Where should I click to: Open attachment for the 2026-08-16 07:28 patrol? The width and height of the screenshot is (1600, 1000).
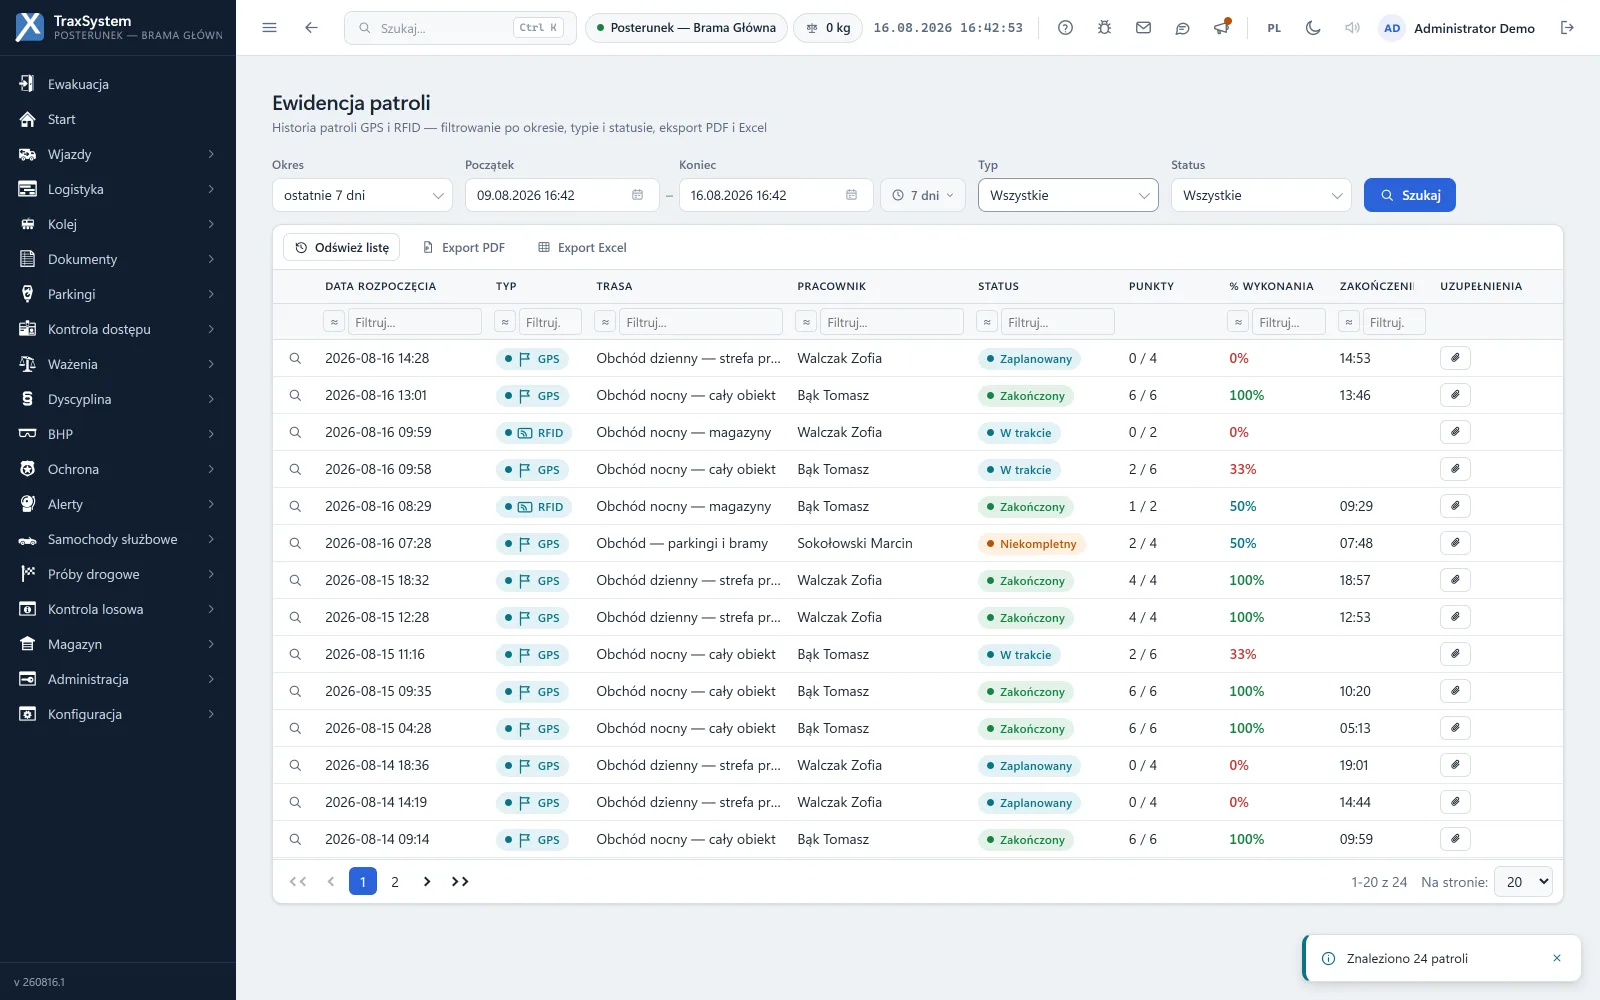click(1455, 543)
